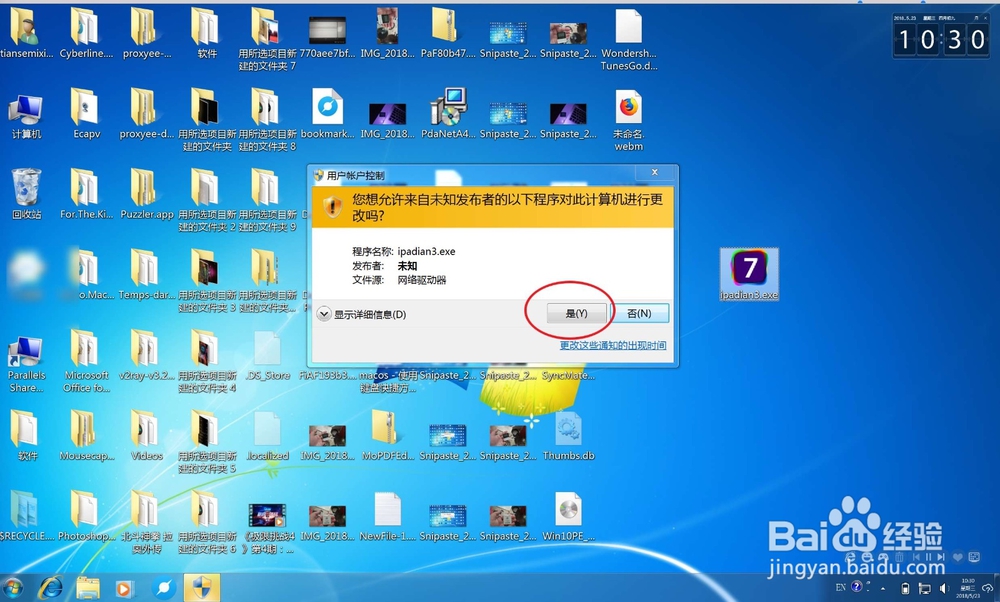This screenshot has width=1000, height=602.
Task: Click the 是(Y) button in the UAC dialog
Action: tap(576, 314)
